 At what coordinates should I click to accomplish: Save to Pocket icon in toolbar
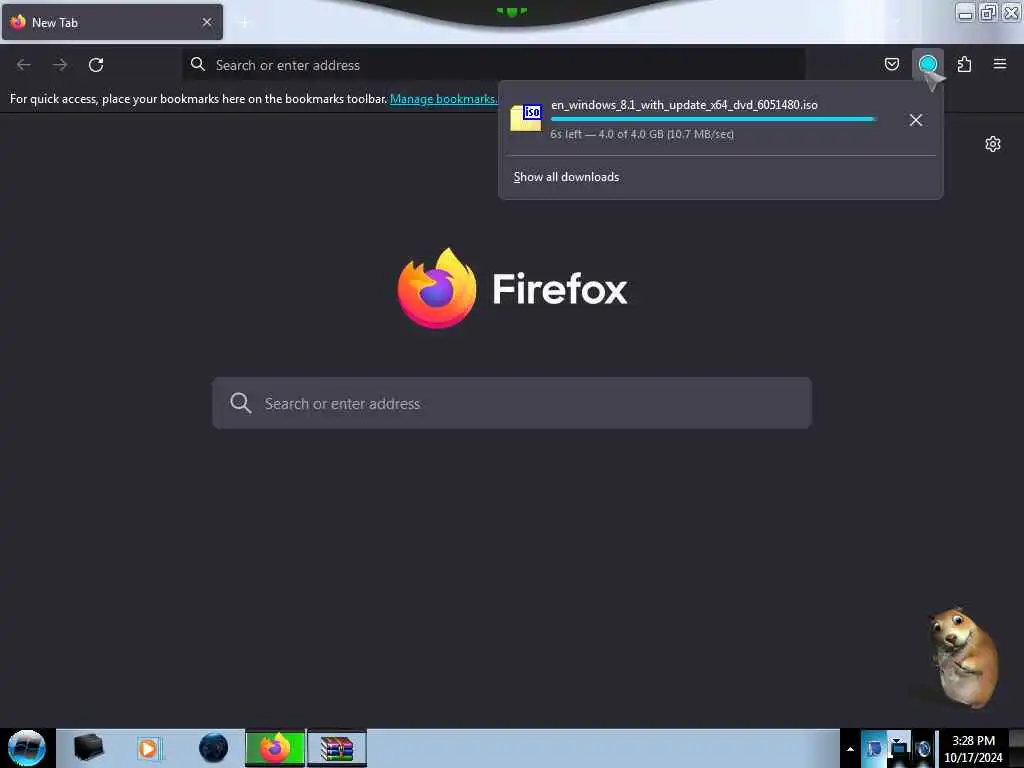pyautogui.click(x=891, y=64)
